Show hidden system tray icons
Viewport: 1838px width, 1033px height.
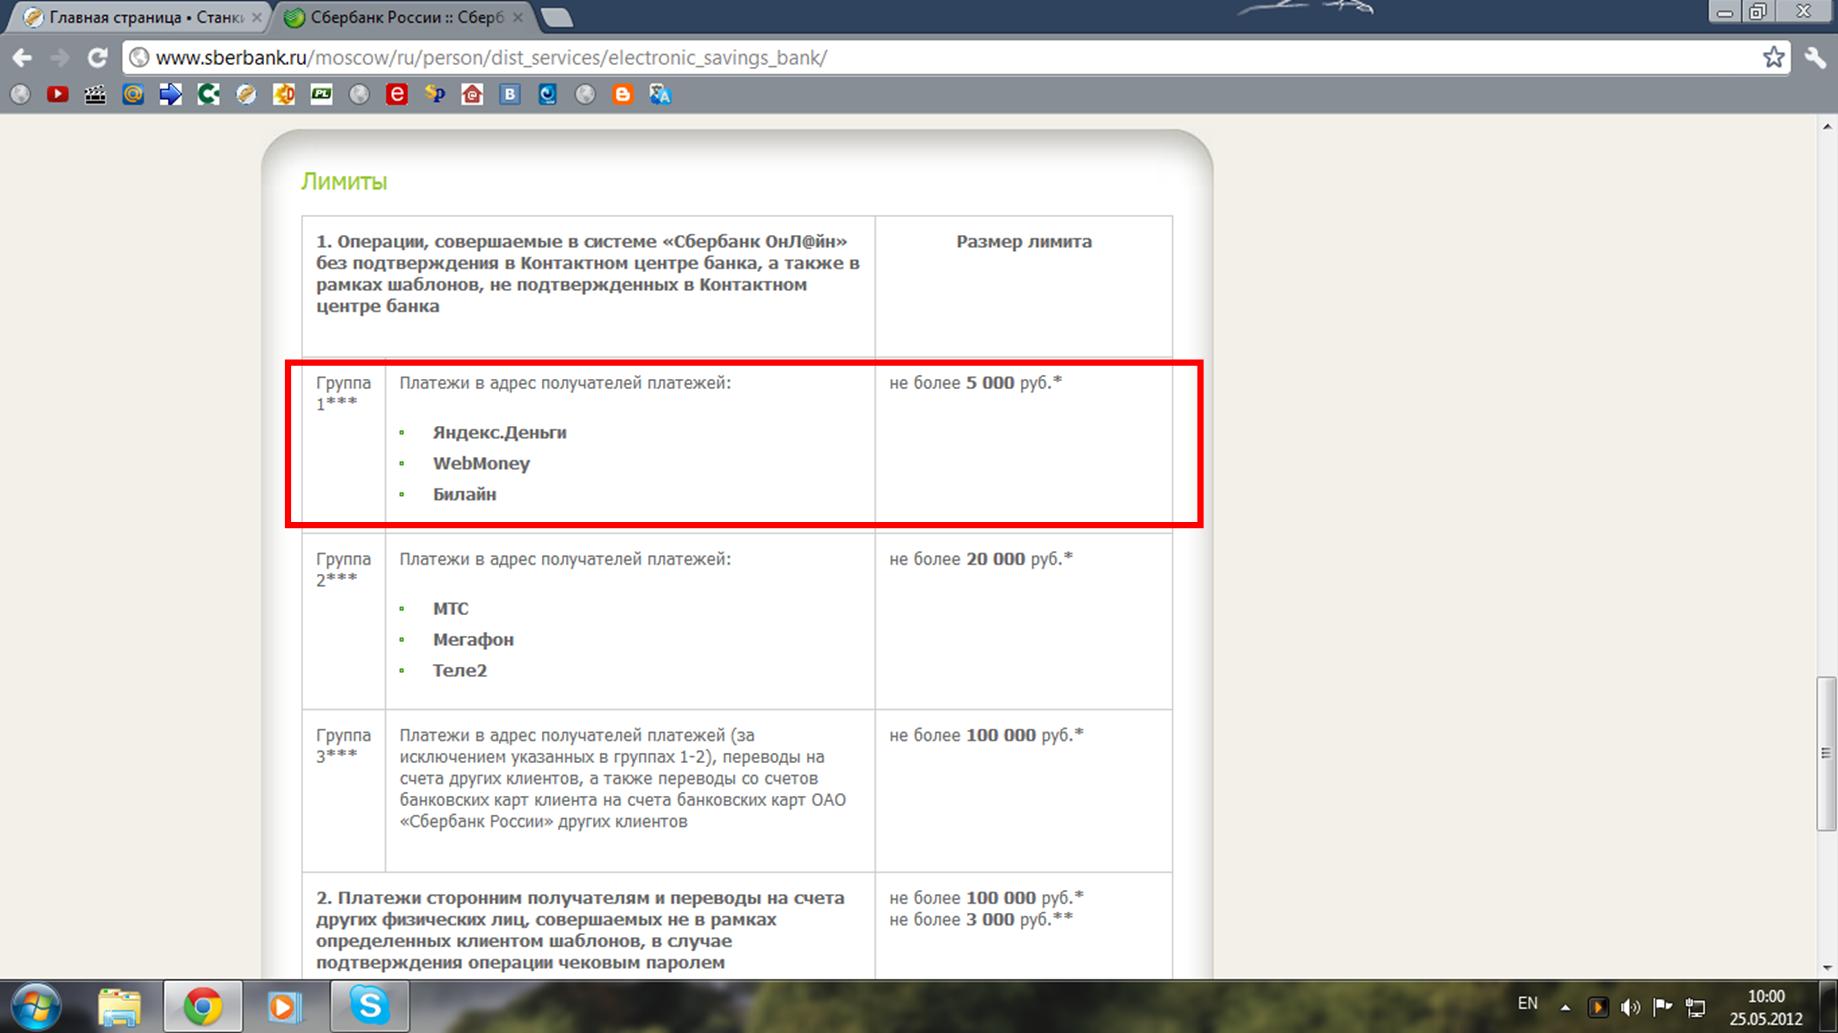click(1566, 1007)
